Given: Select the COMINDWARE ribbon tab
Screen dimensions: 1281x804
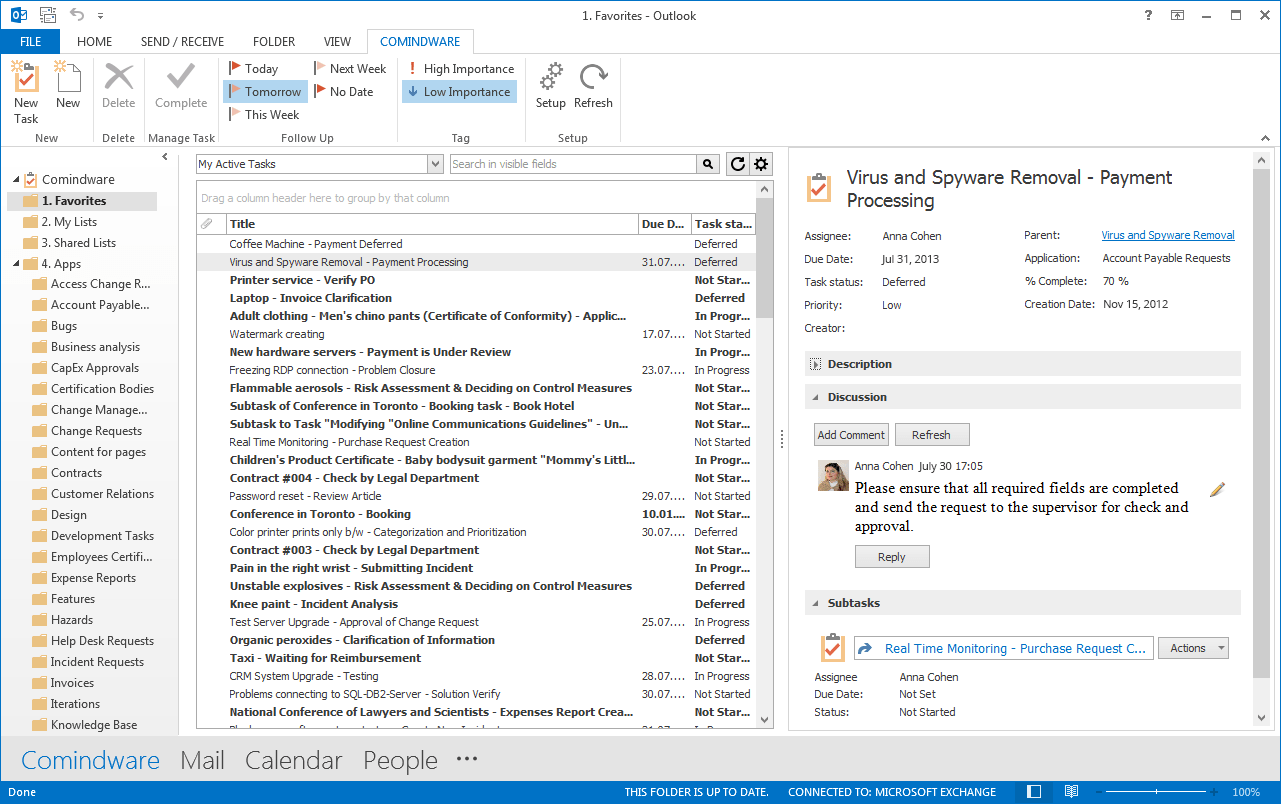Looking at the screenshot, I should [x=420, y=42].
